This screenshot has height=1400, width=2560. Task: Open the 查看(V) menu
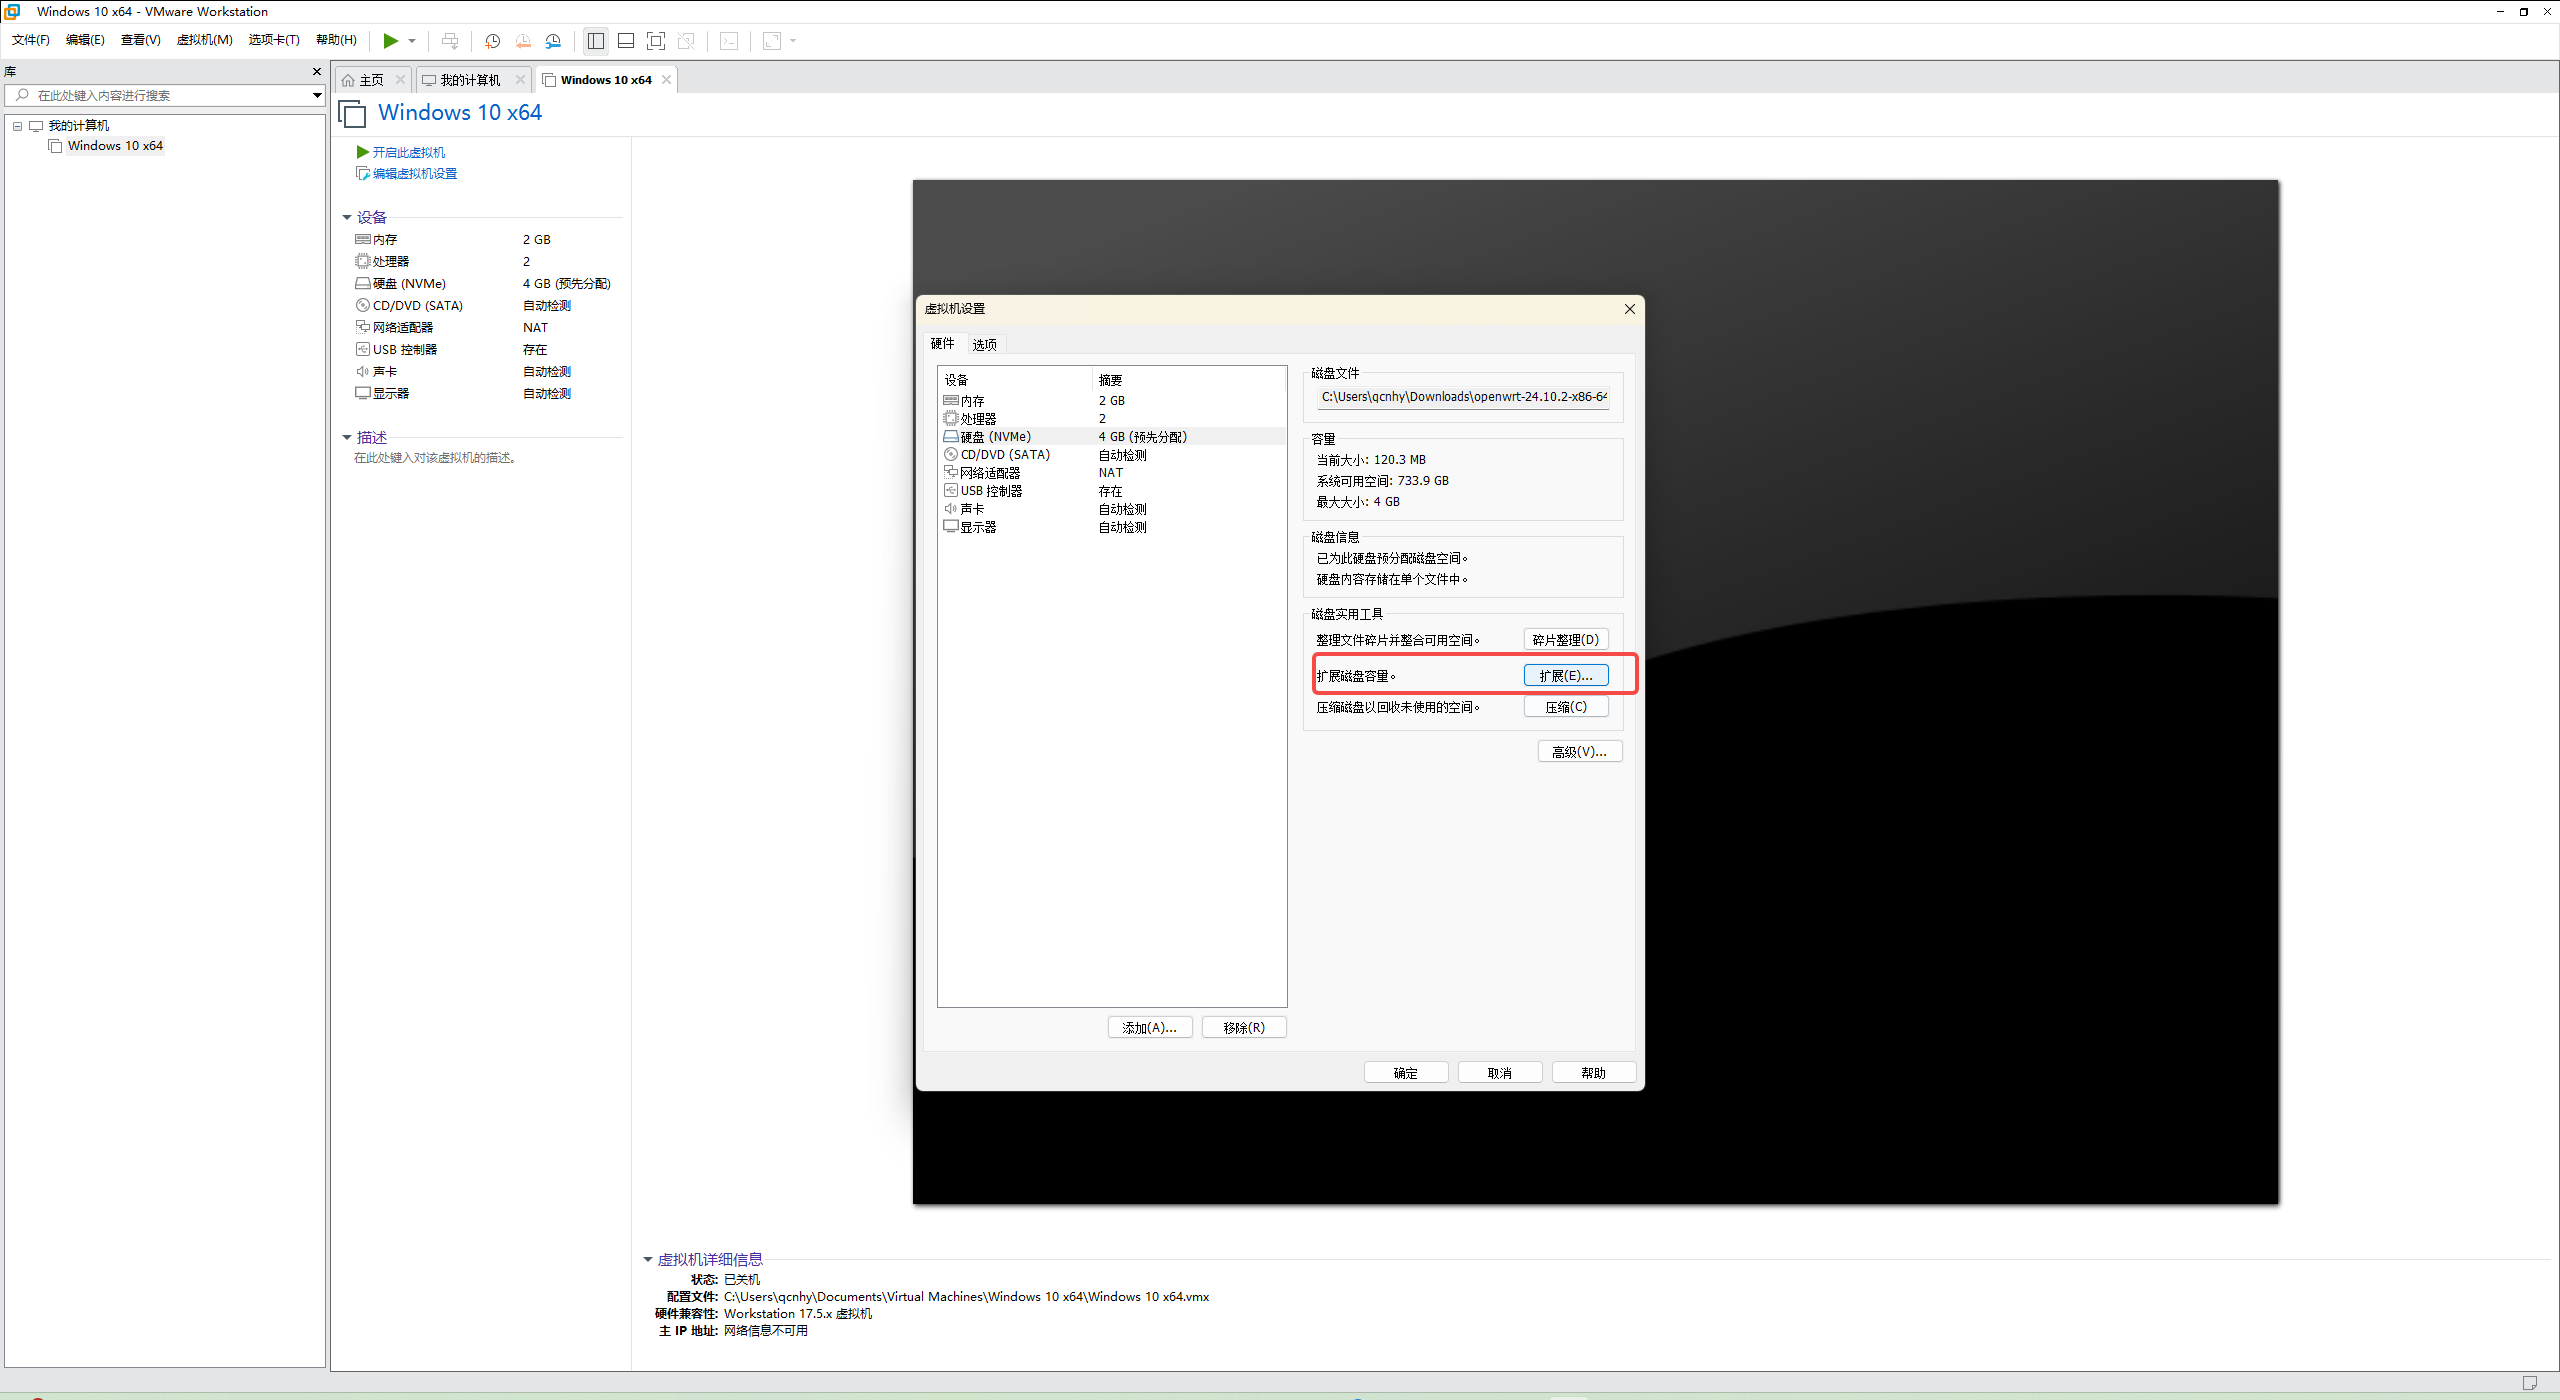click(141, 40)
